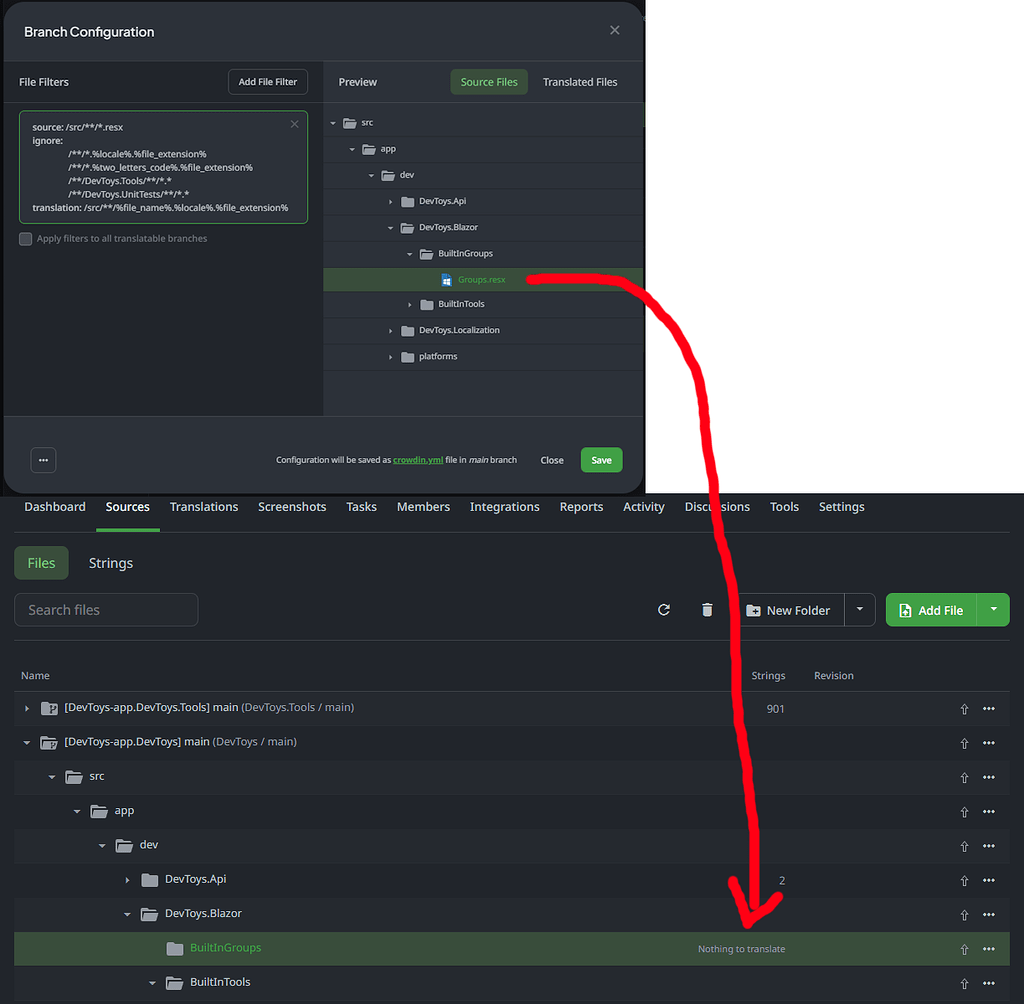Select the Groups.resx file icon in the preview tree

pos(444,279)
